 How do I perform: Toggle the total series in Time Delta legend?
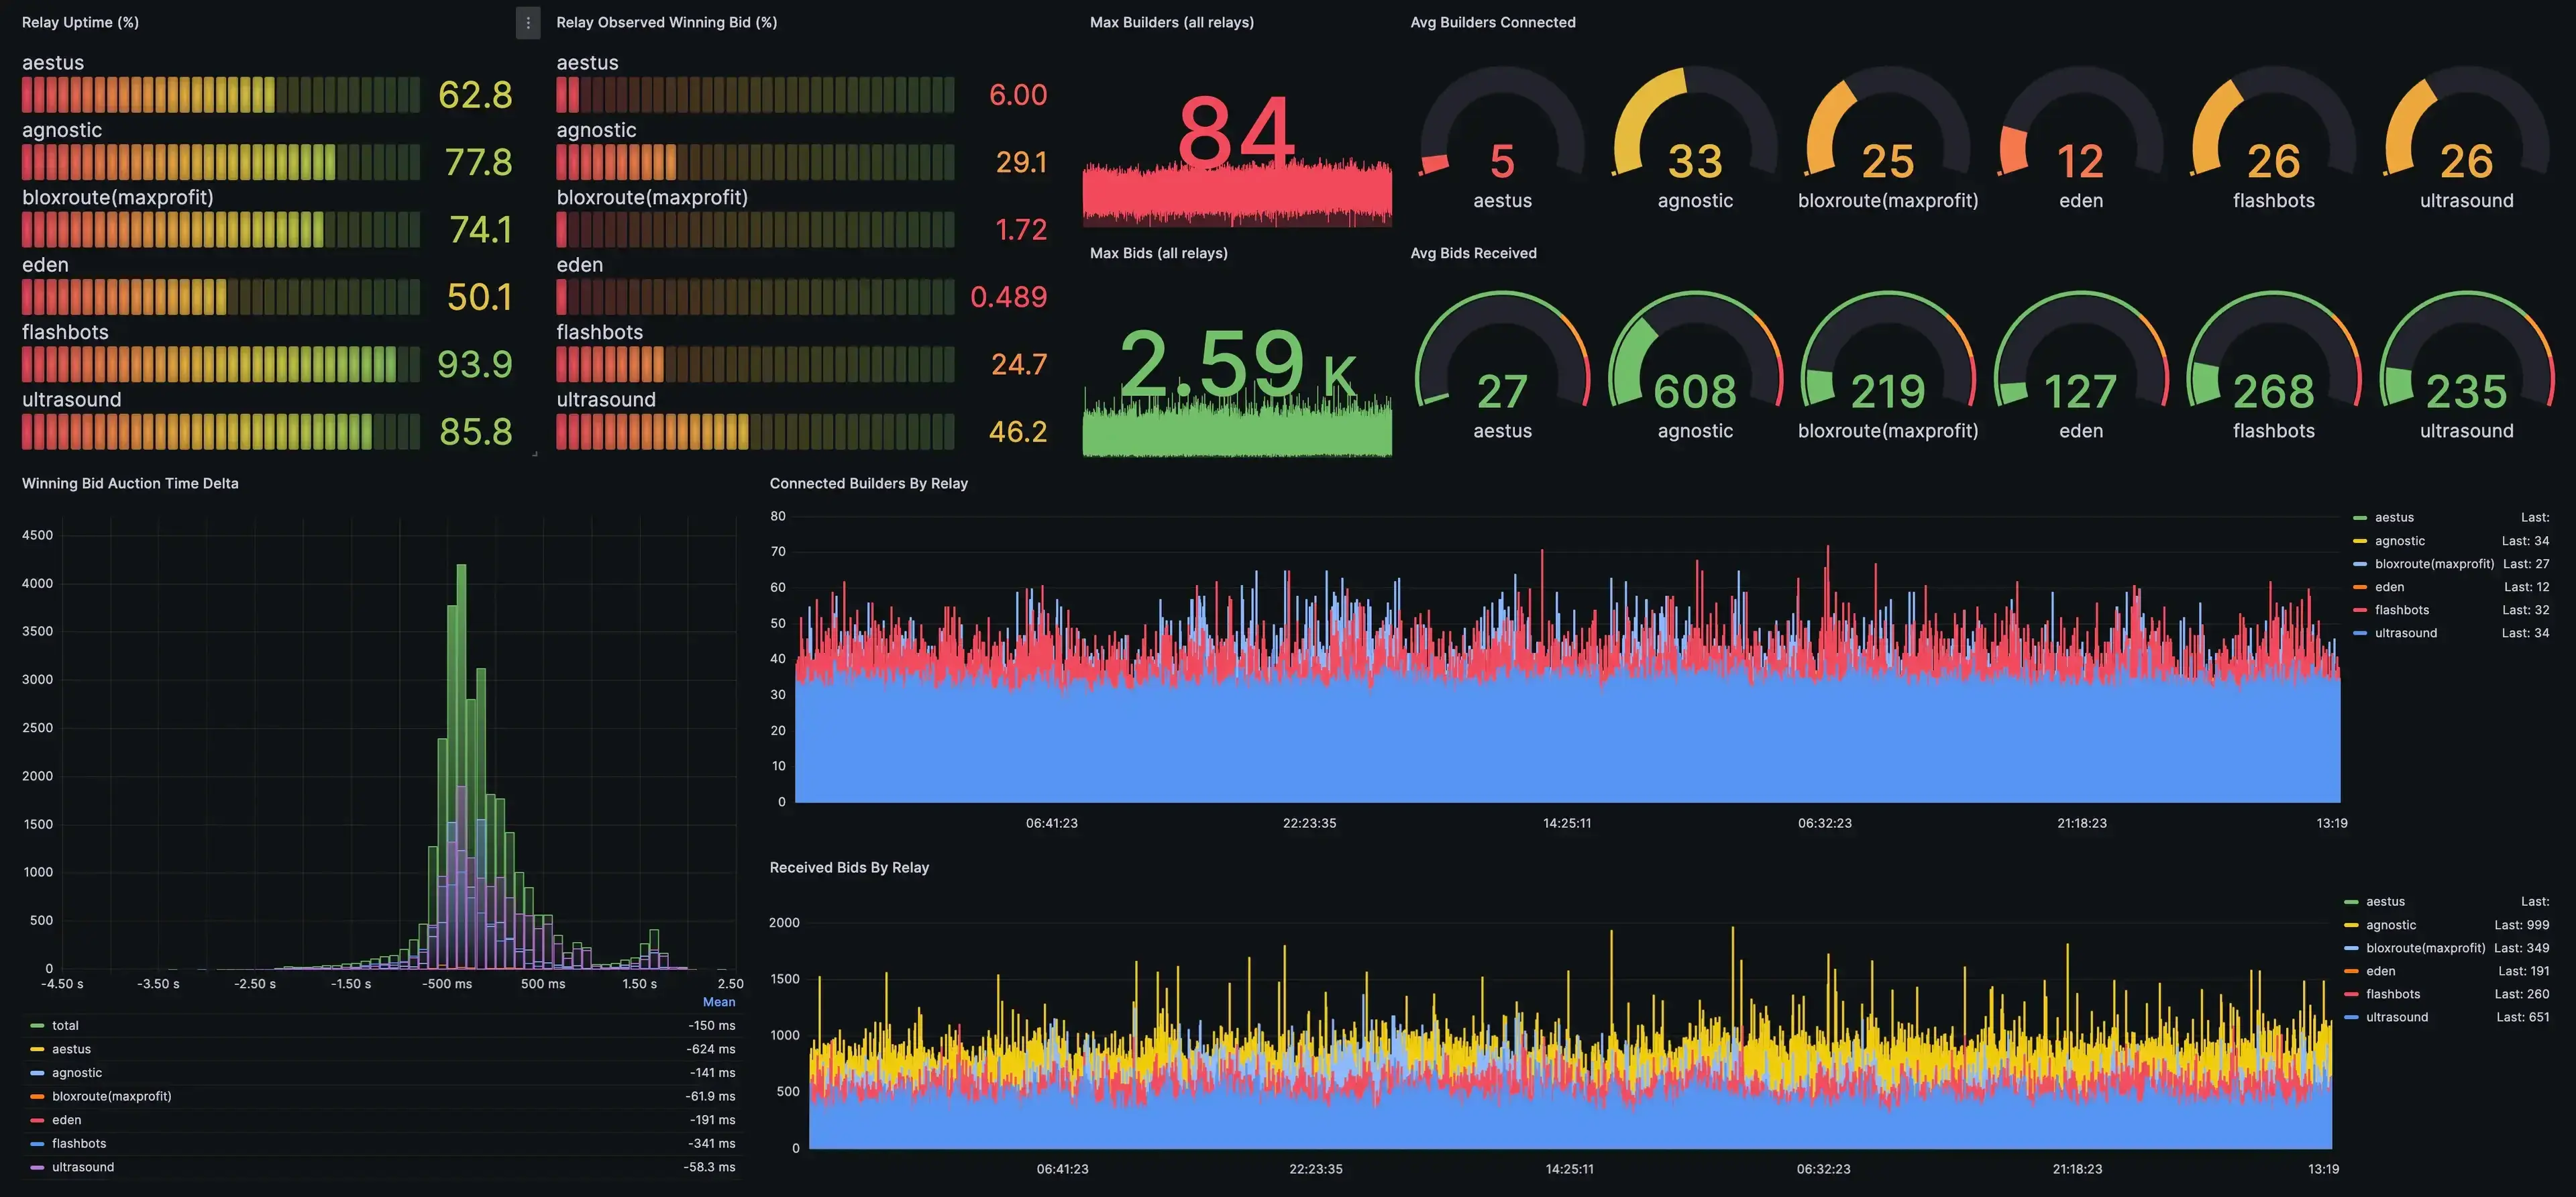point(65,1025)
